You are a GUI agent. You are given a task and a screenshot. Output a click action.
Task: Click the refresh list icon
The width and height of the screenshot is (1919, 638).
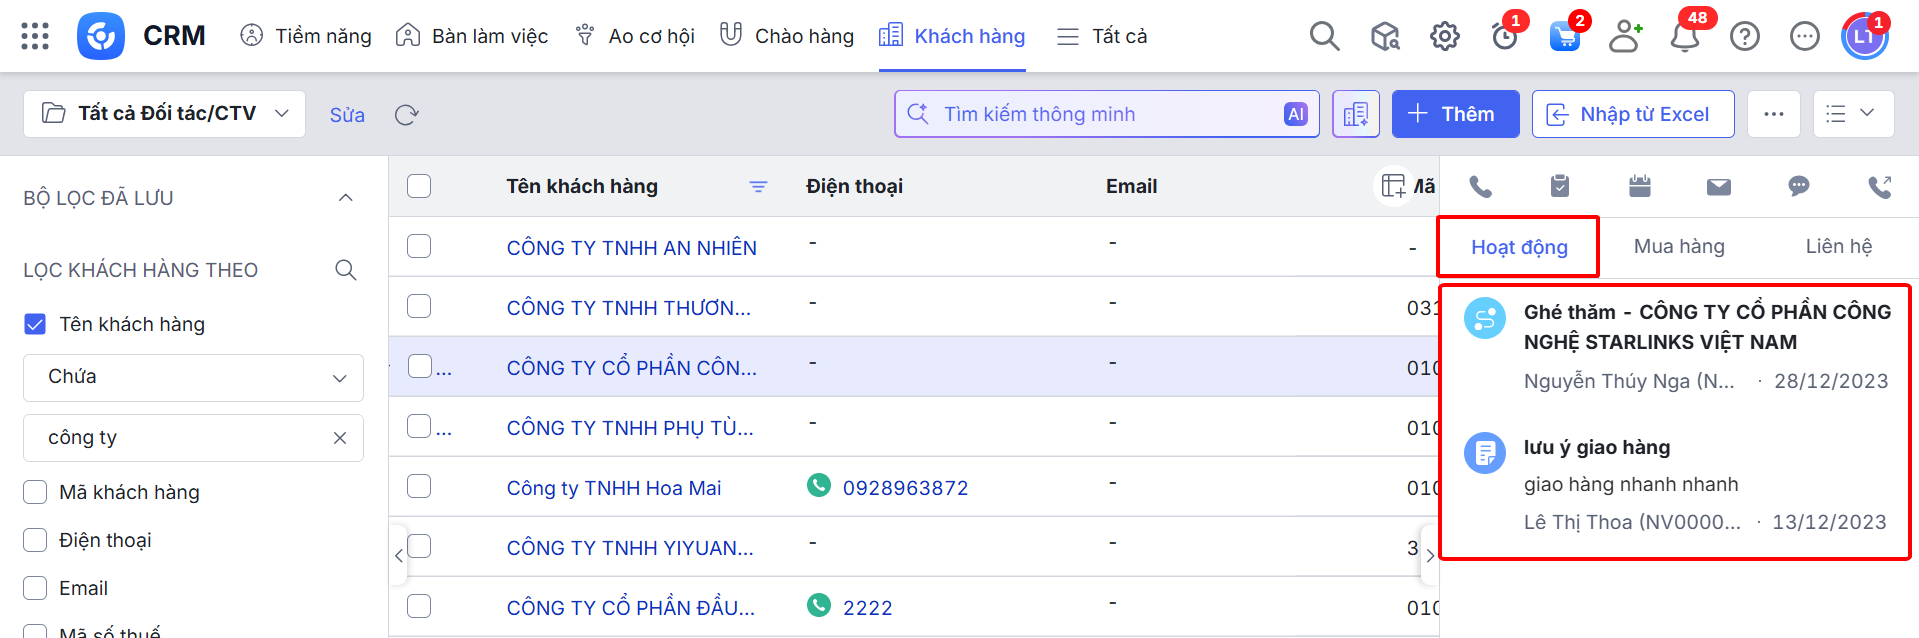[406, 115]
